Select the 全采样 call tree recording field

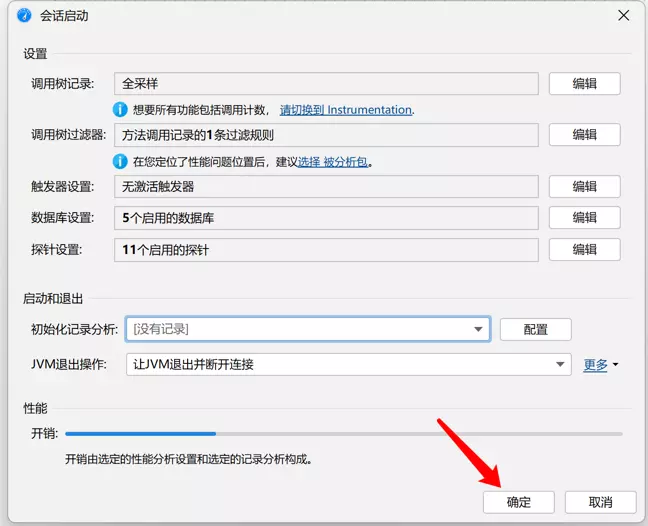pos(326,84)
